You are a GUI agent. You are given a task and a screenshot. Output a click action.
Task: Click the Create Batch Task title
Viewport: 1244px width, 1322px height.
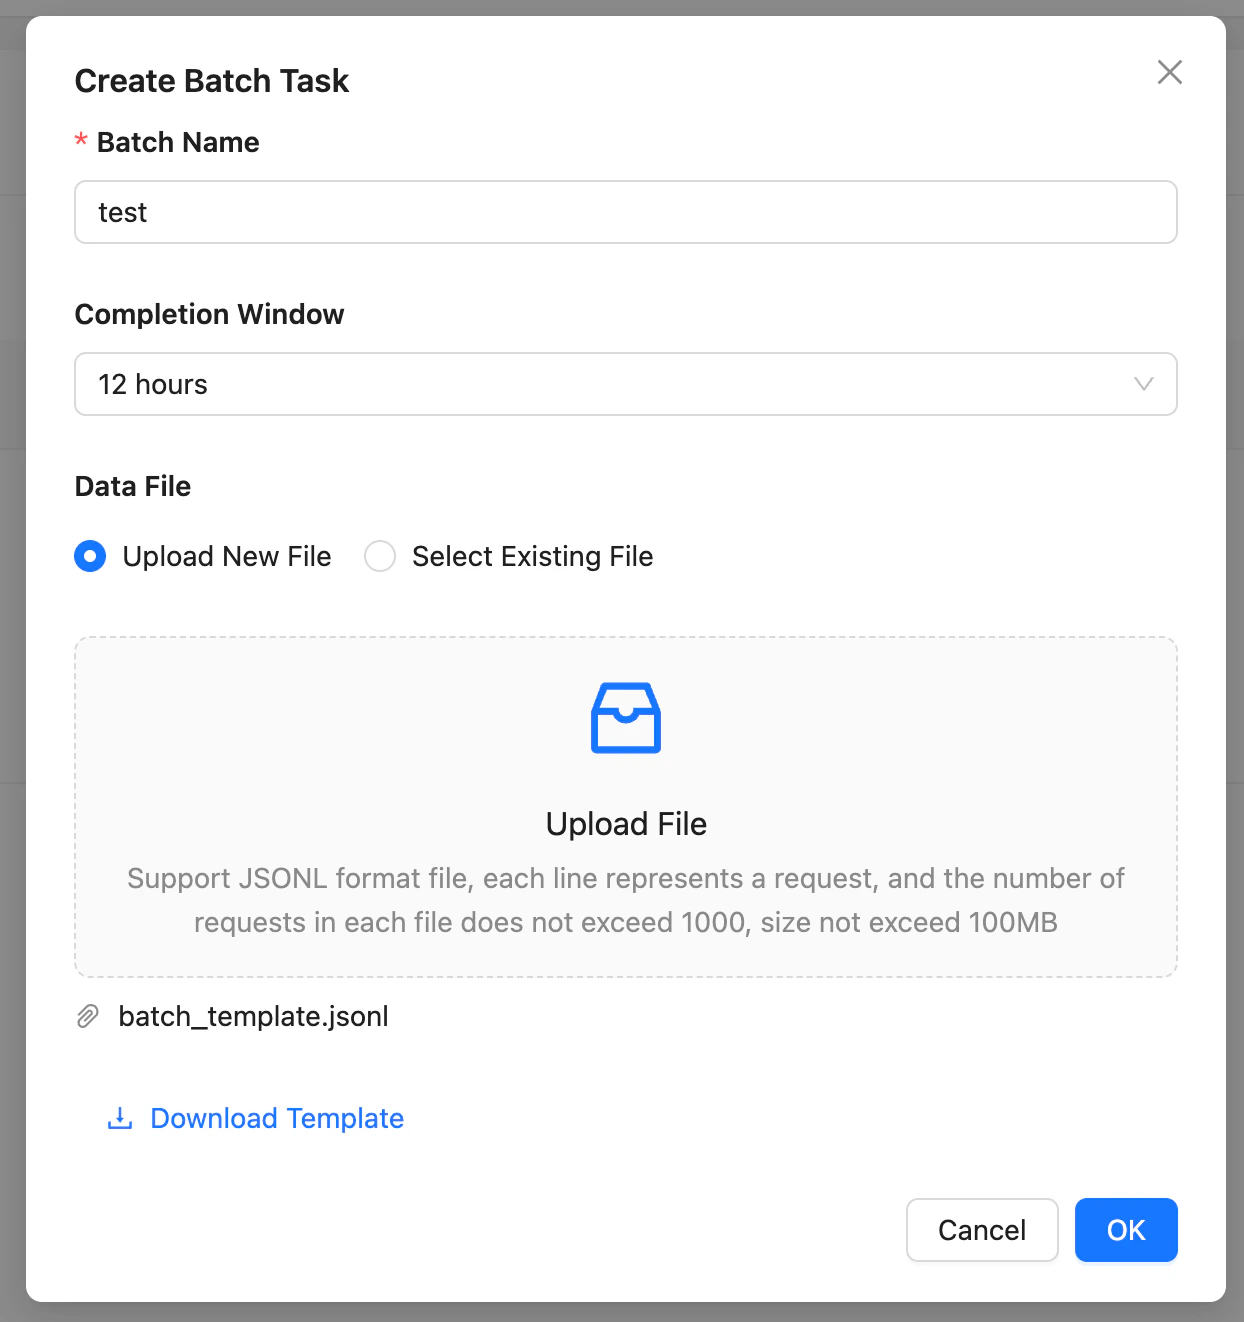click(211, 80)
